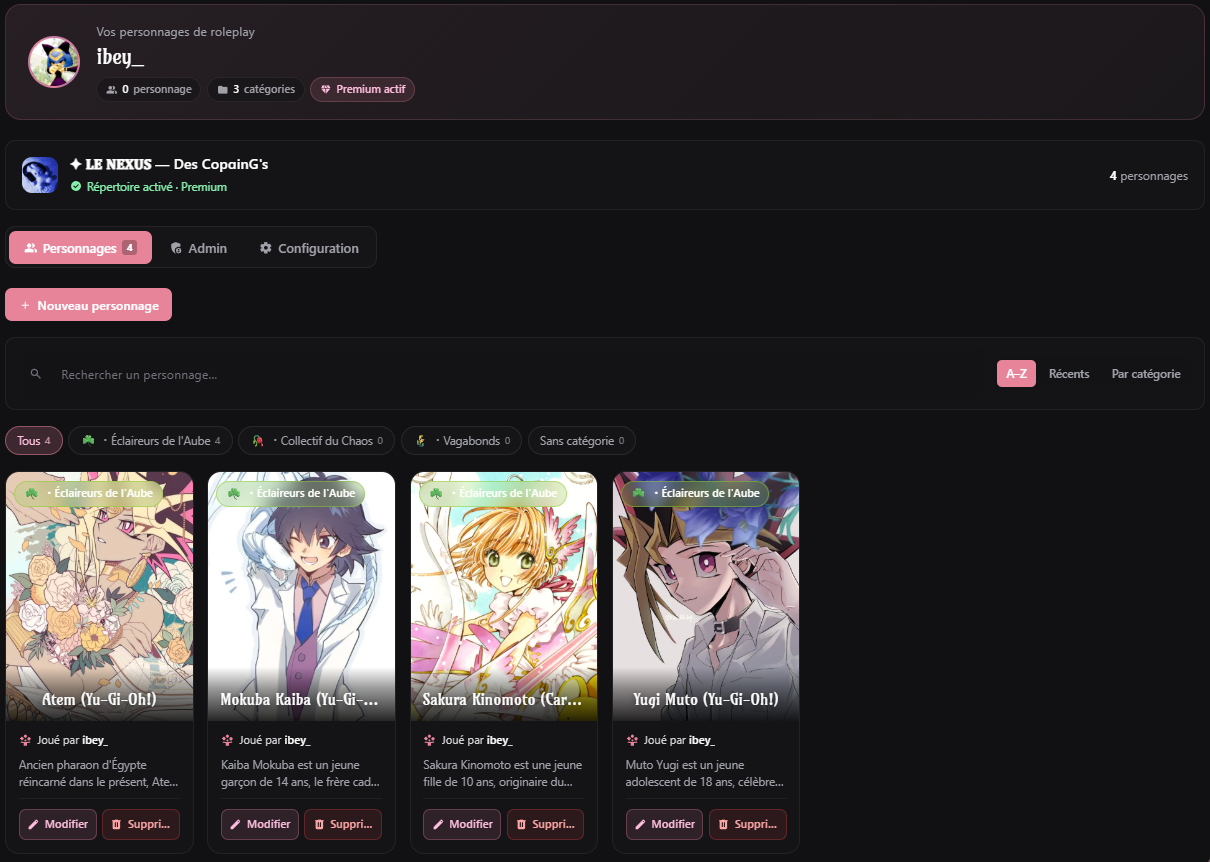Click the Éclaireurs de l'Aube badge on Atem card
This screenshot has width=1210, height=862.
[88, 493]
